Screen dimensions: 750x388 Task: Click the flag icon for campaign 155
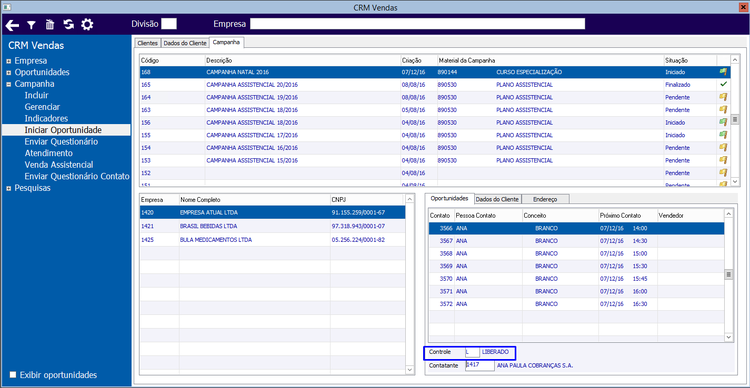pyautogui.click(x=723, y=135)
